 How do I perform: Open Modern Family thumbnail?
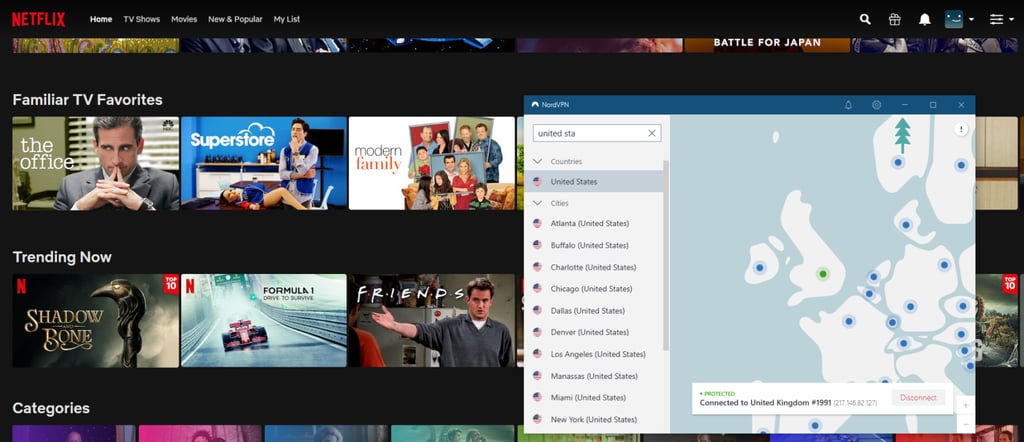(x=432, y=163)
